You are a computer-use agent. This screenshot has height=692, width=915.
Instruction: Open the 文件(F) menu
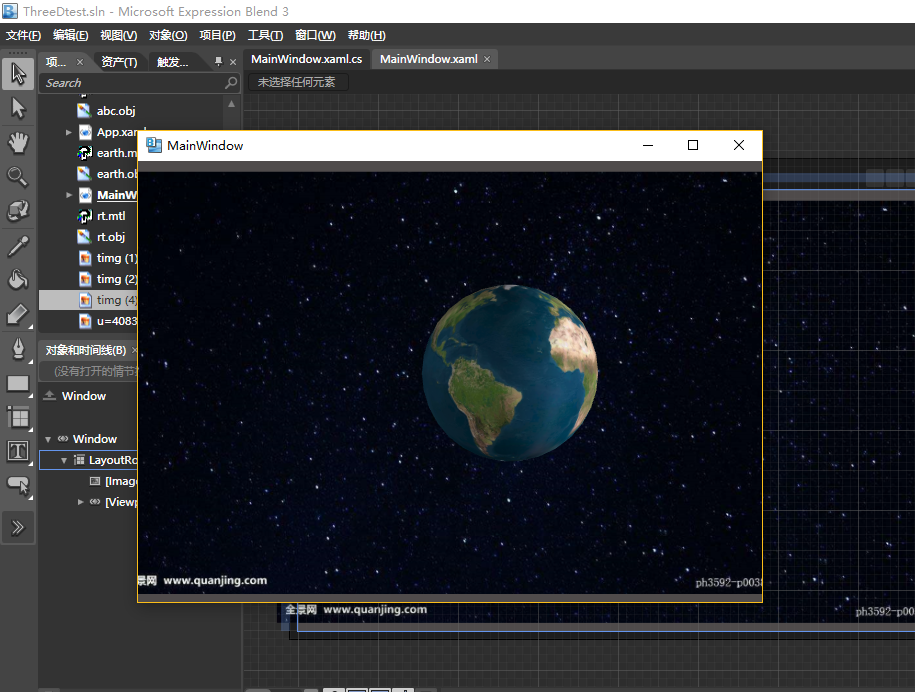23,35
